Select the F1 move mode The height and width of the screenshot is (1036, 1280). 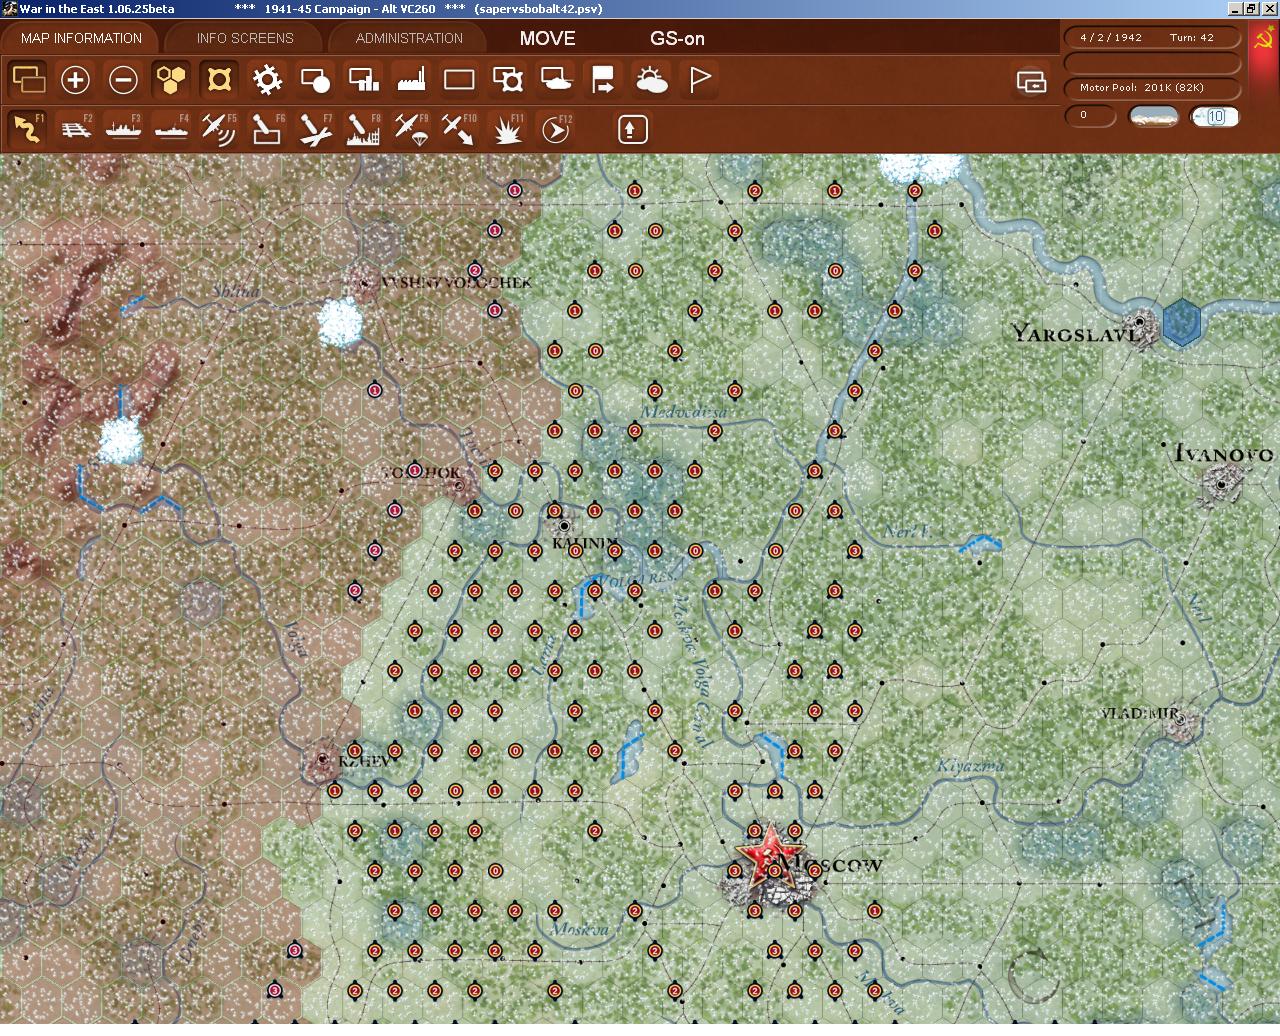(x=27, y=129)
